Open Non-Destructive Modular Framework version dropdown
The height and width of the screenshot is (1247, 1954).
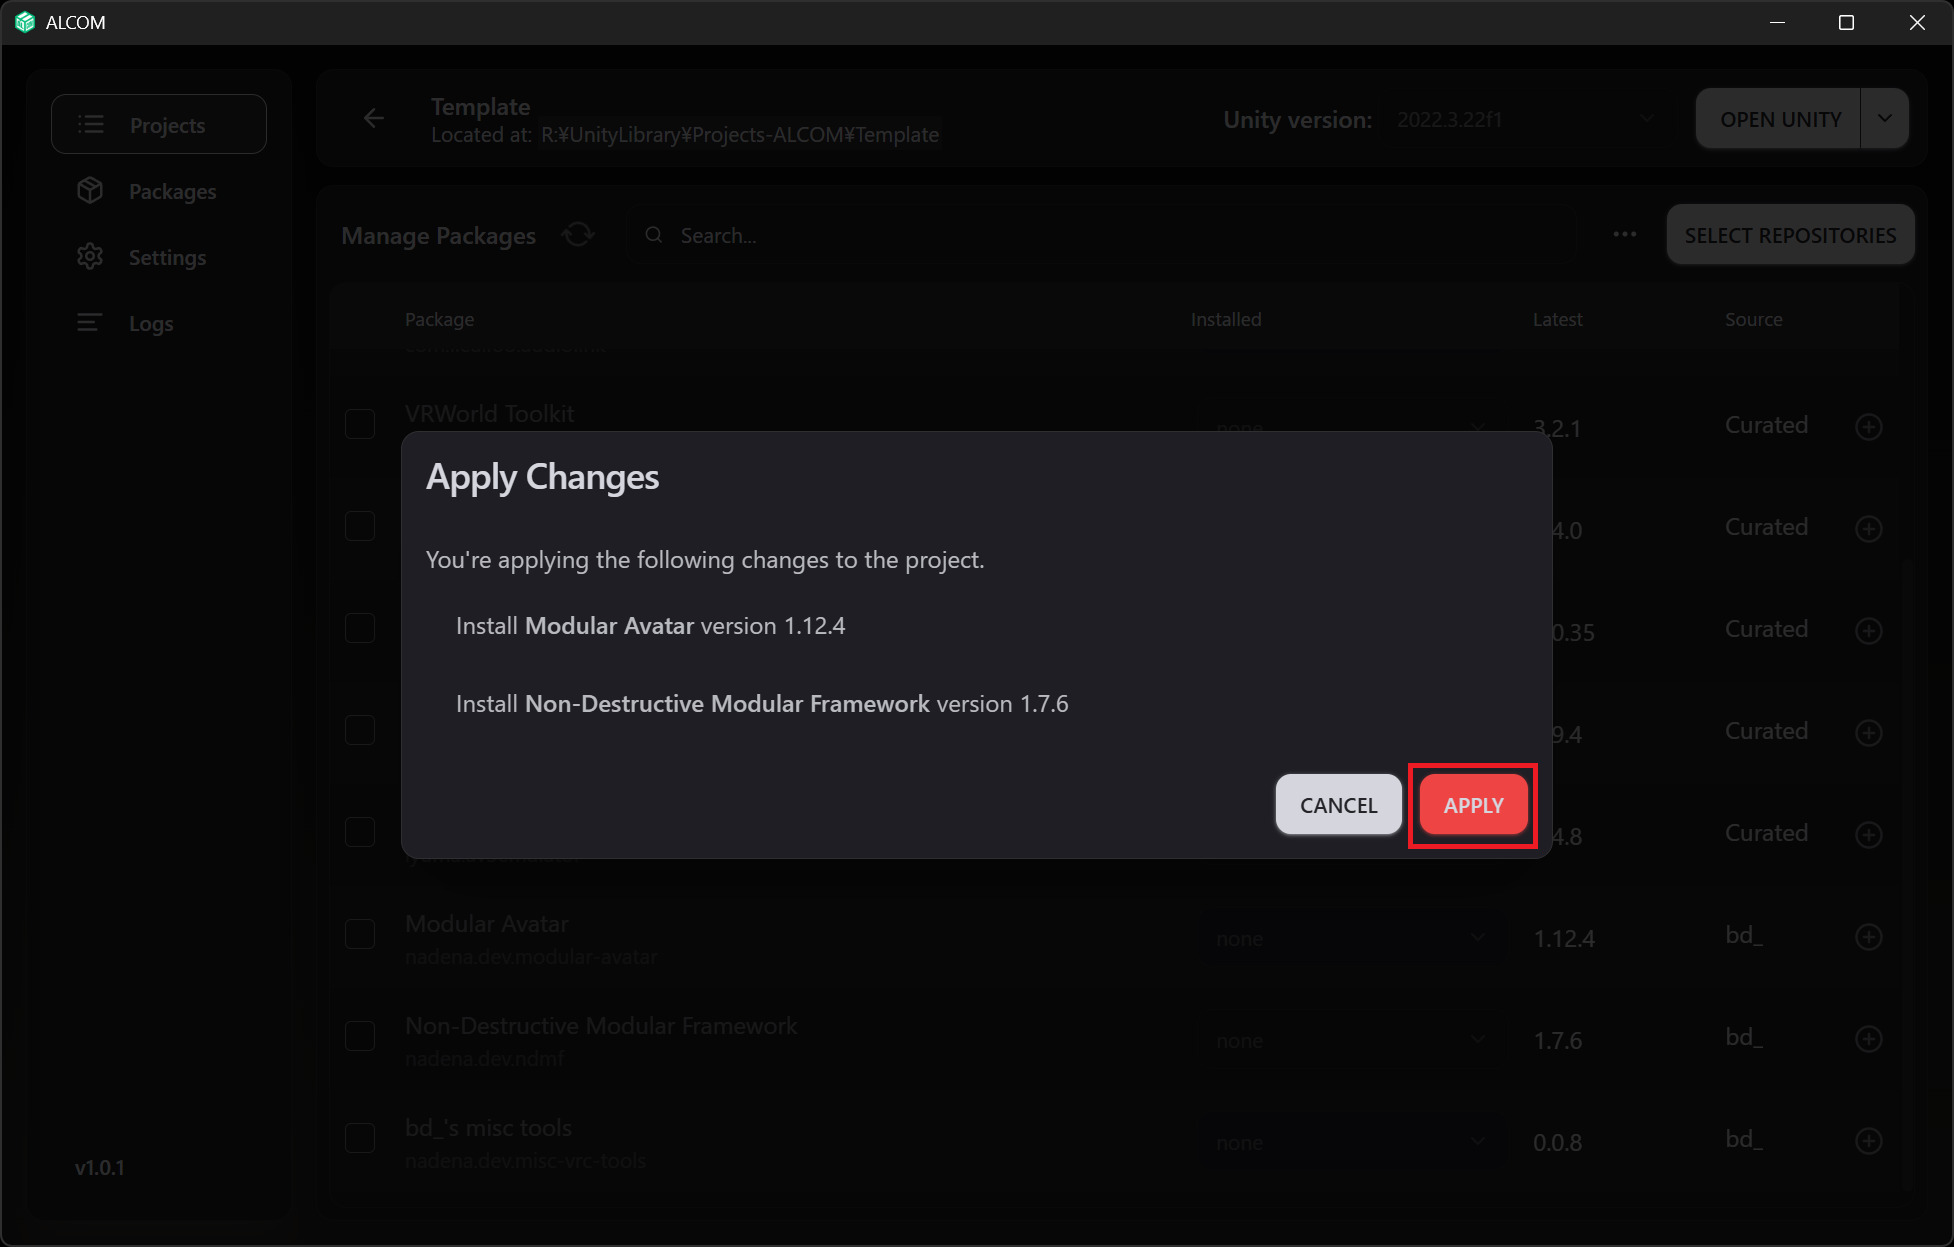[1350, 1040]
